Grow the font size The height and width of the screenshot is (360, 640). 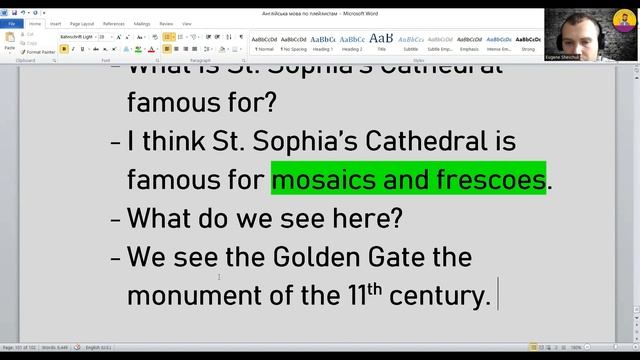tap(118, 37)
